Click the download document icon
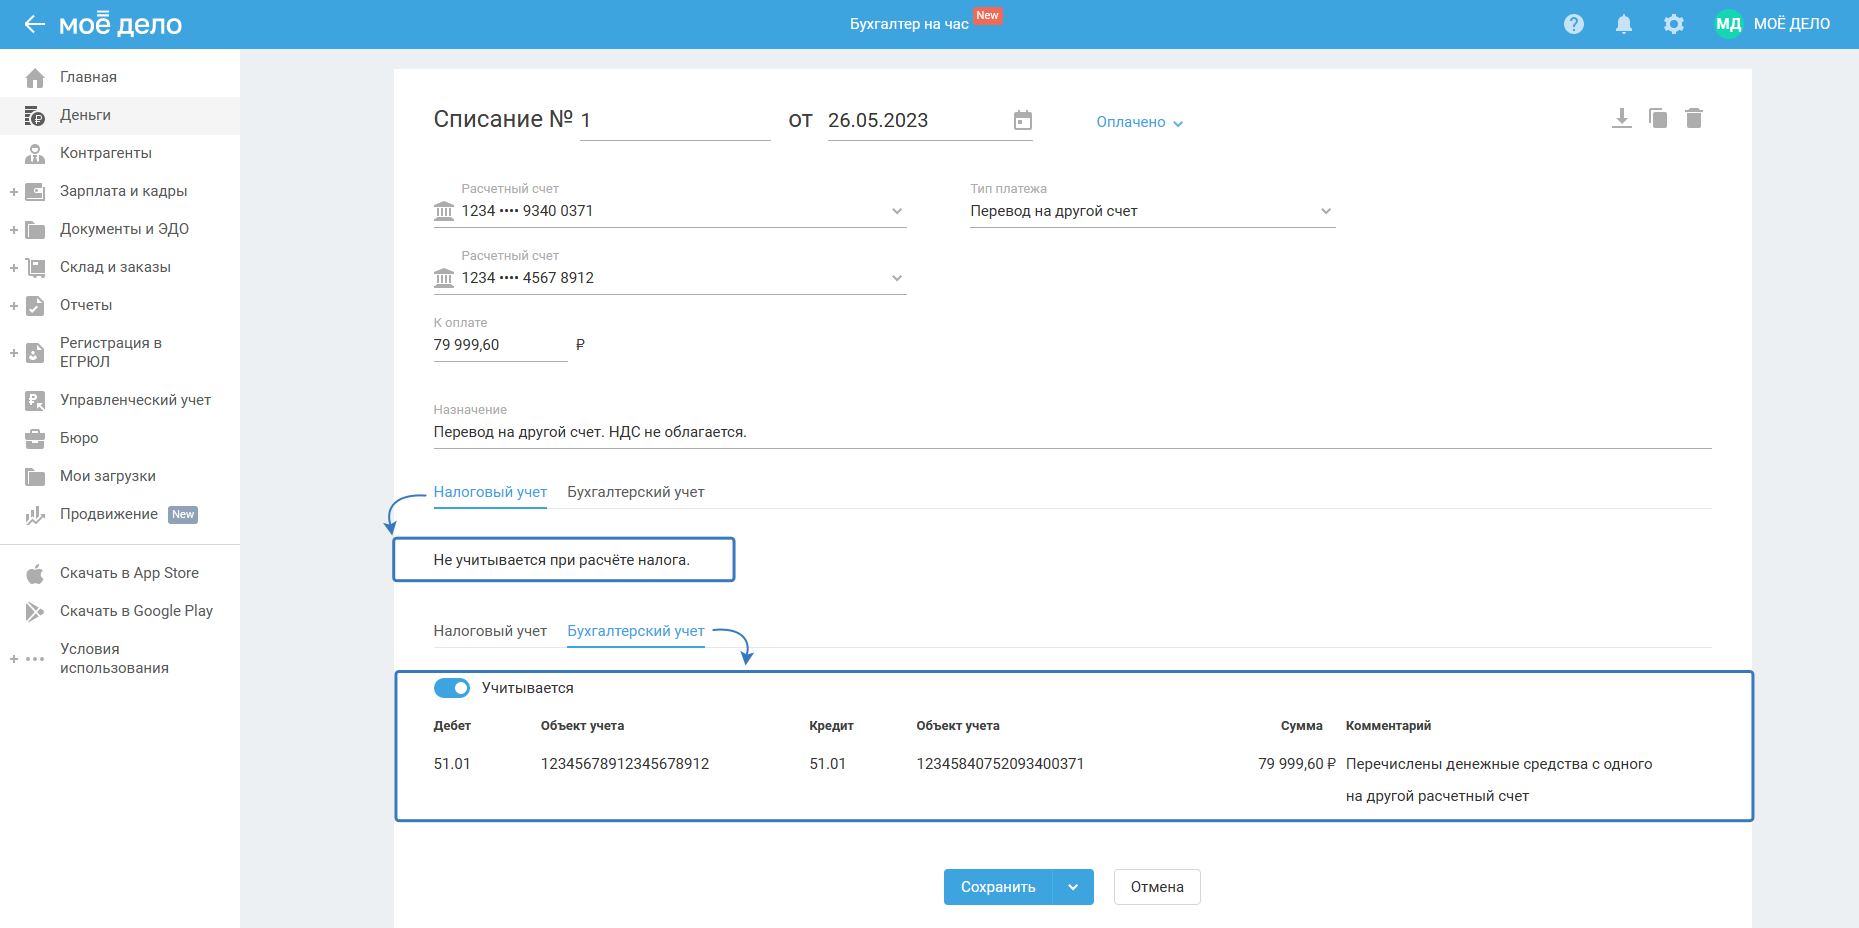The width and height of the screenshot is (1859, 928). pos(1621,119)
